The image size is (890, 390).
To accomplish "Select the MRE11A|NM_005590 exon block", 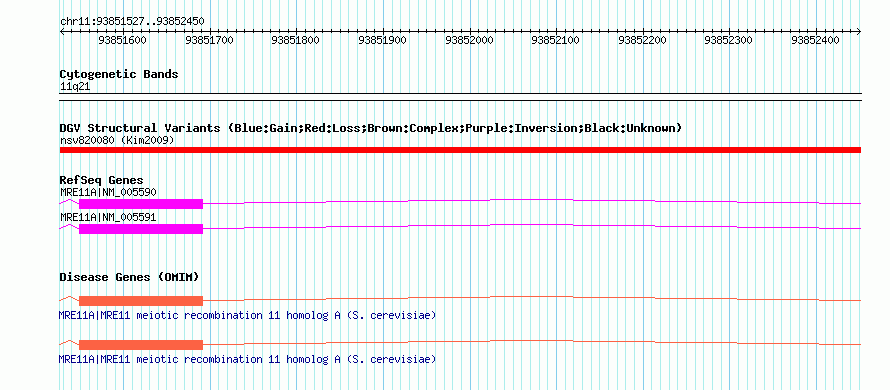I will click(x=141, y=204).
